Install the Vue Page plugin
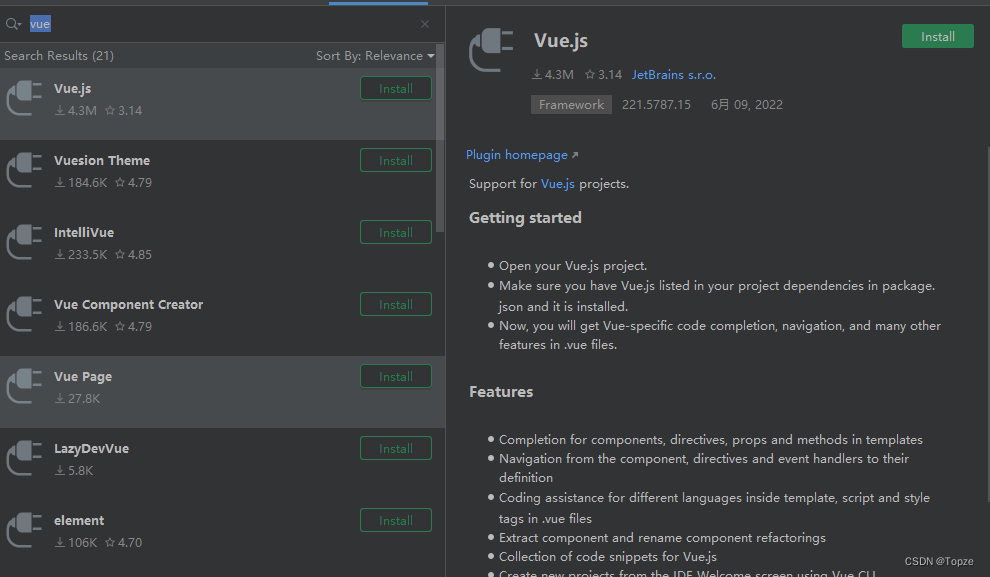The image size is (990, 577). [396, 376]
